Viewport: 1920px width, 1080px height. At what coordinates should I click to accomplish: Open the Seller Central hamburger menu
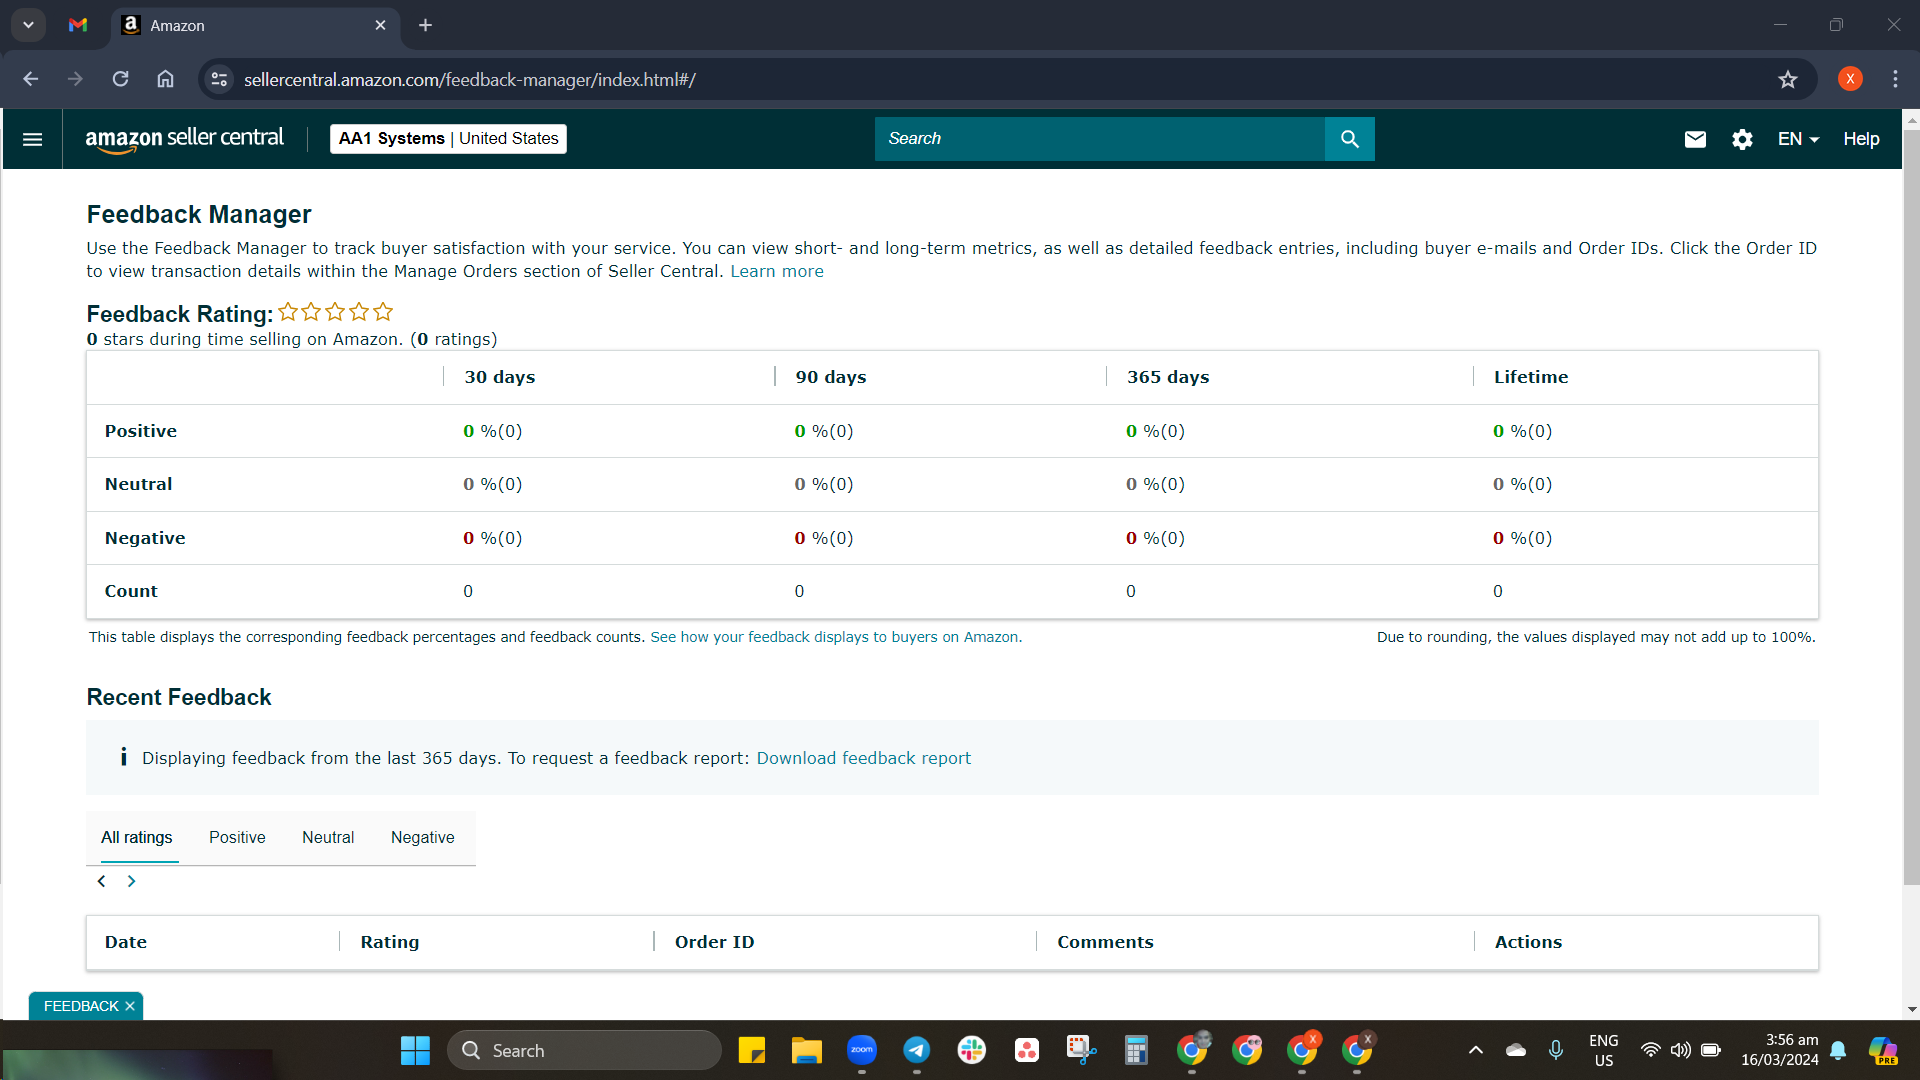click(32, 139)
